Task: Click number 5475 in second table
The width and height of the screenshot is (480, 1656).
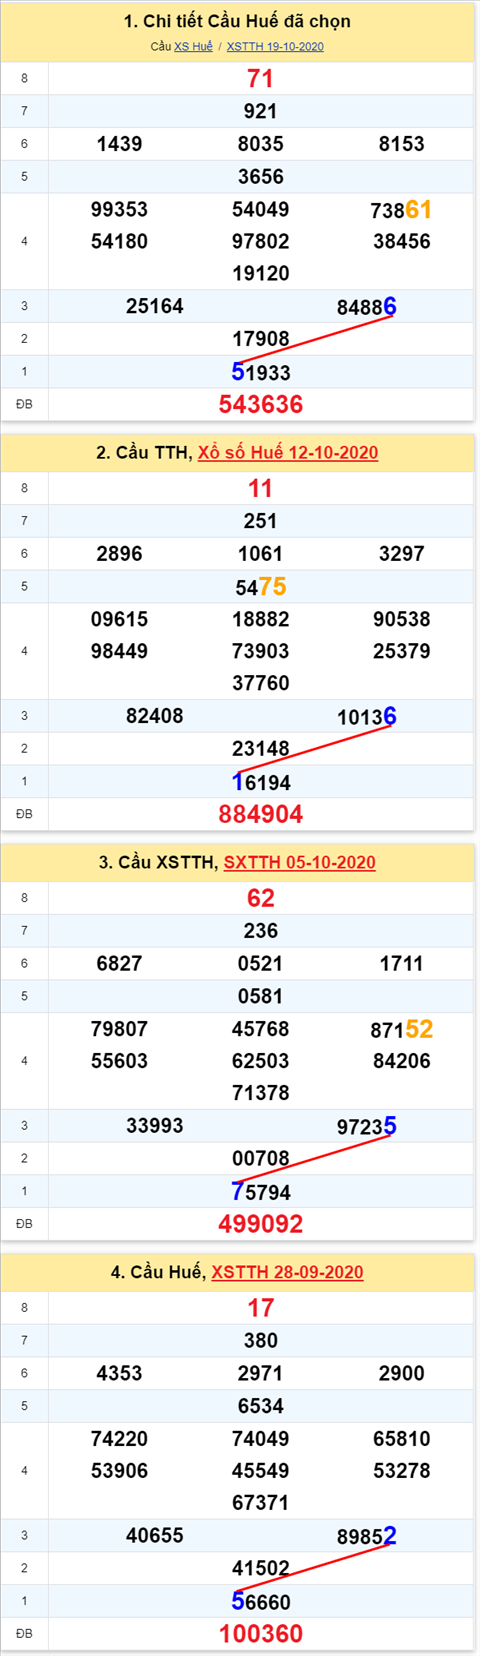Action: click(x=261, y=587)
